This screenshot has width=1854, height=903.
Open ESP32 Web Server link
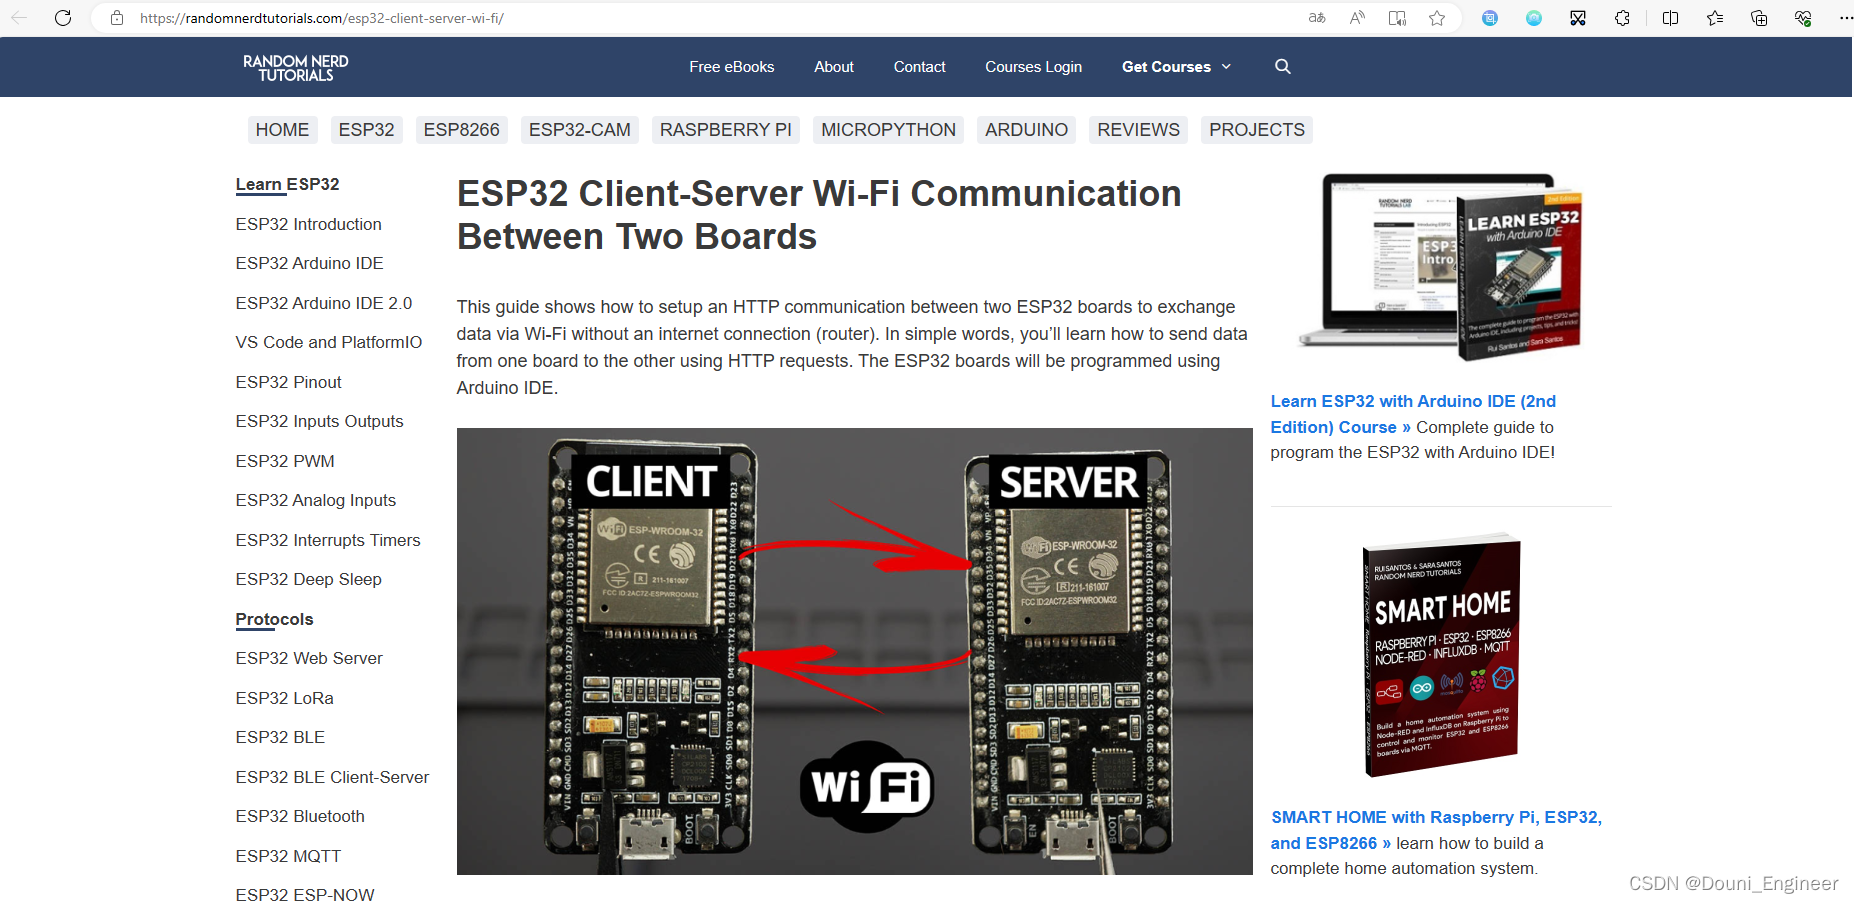pyautogui.click(x=309, y=658)
